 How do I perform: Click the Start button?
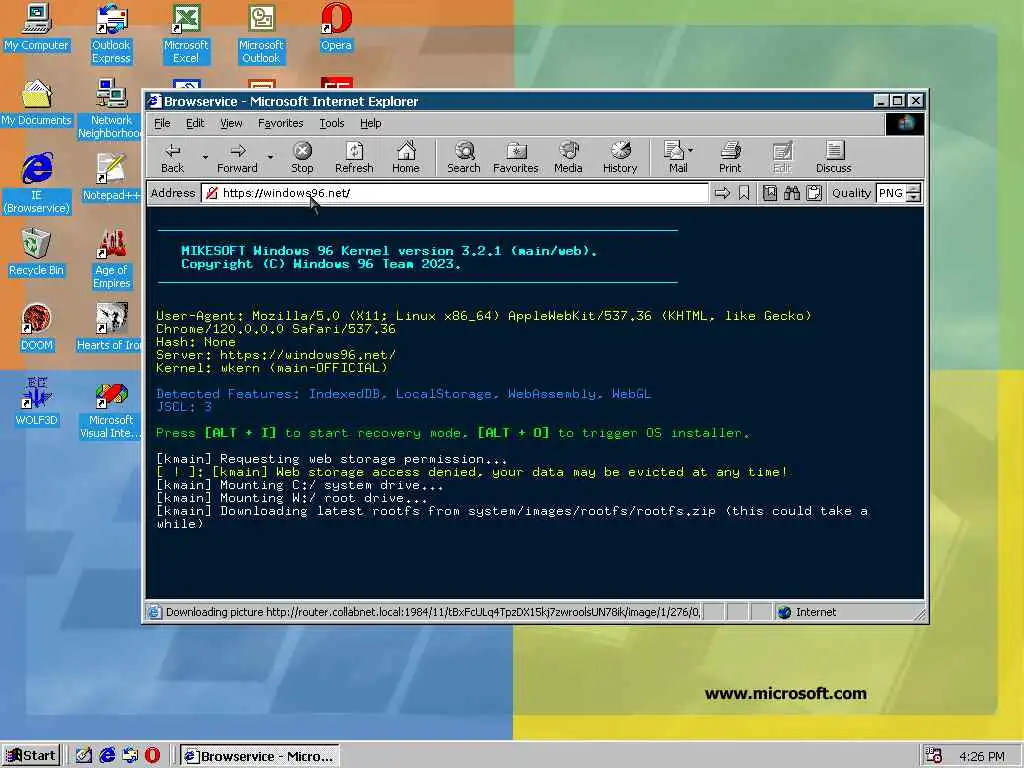click(x=31, y=756)
